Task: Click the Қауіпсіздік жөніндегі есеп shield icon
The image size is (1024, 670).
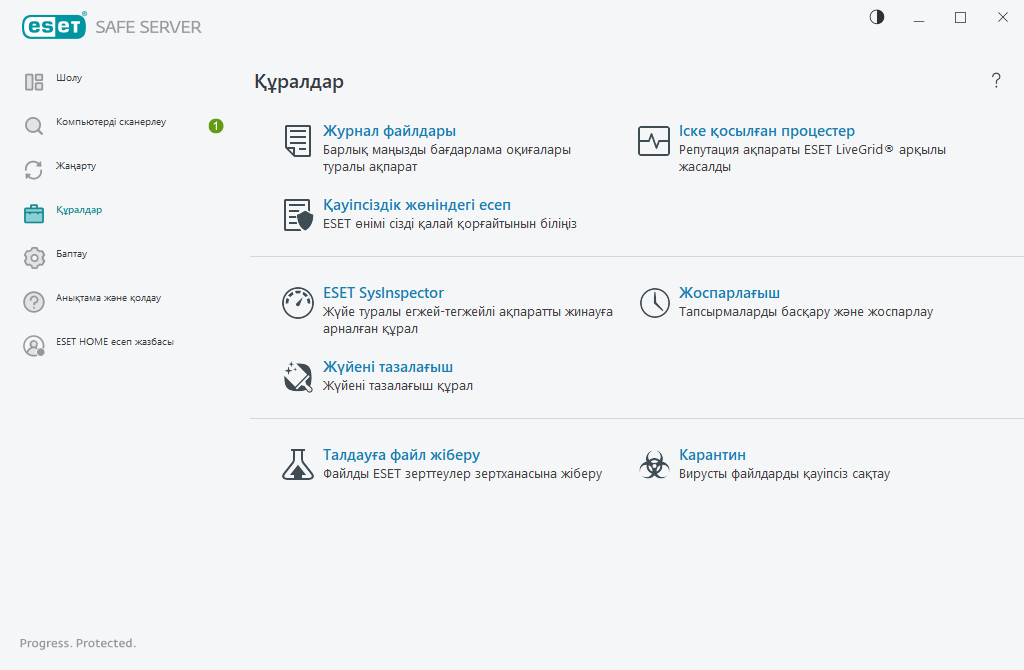Action: [298, 215]
